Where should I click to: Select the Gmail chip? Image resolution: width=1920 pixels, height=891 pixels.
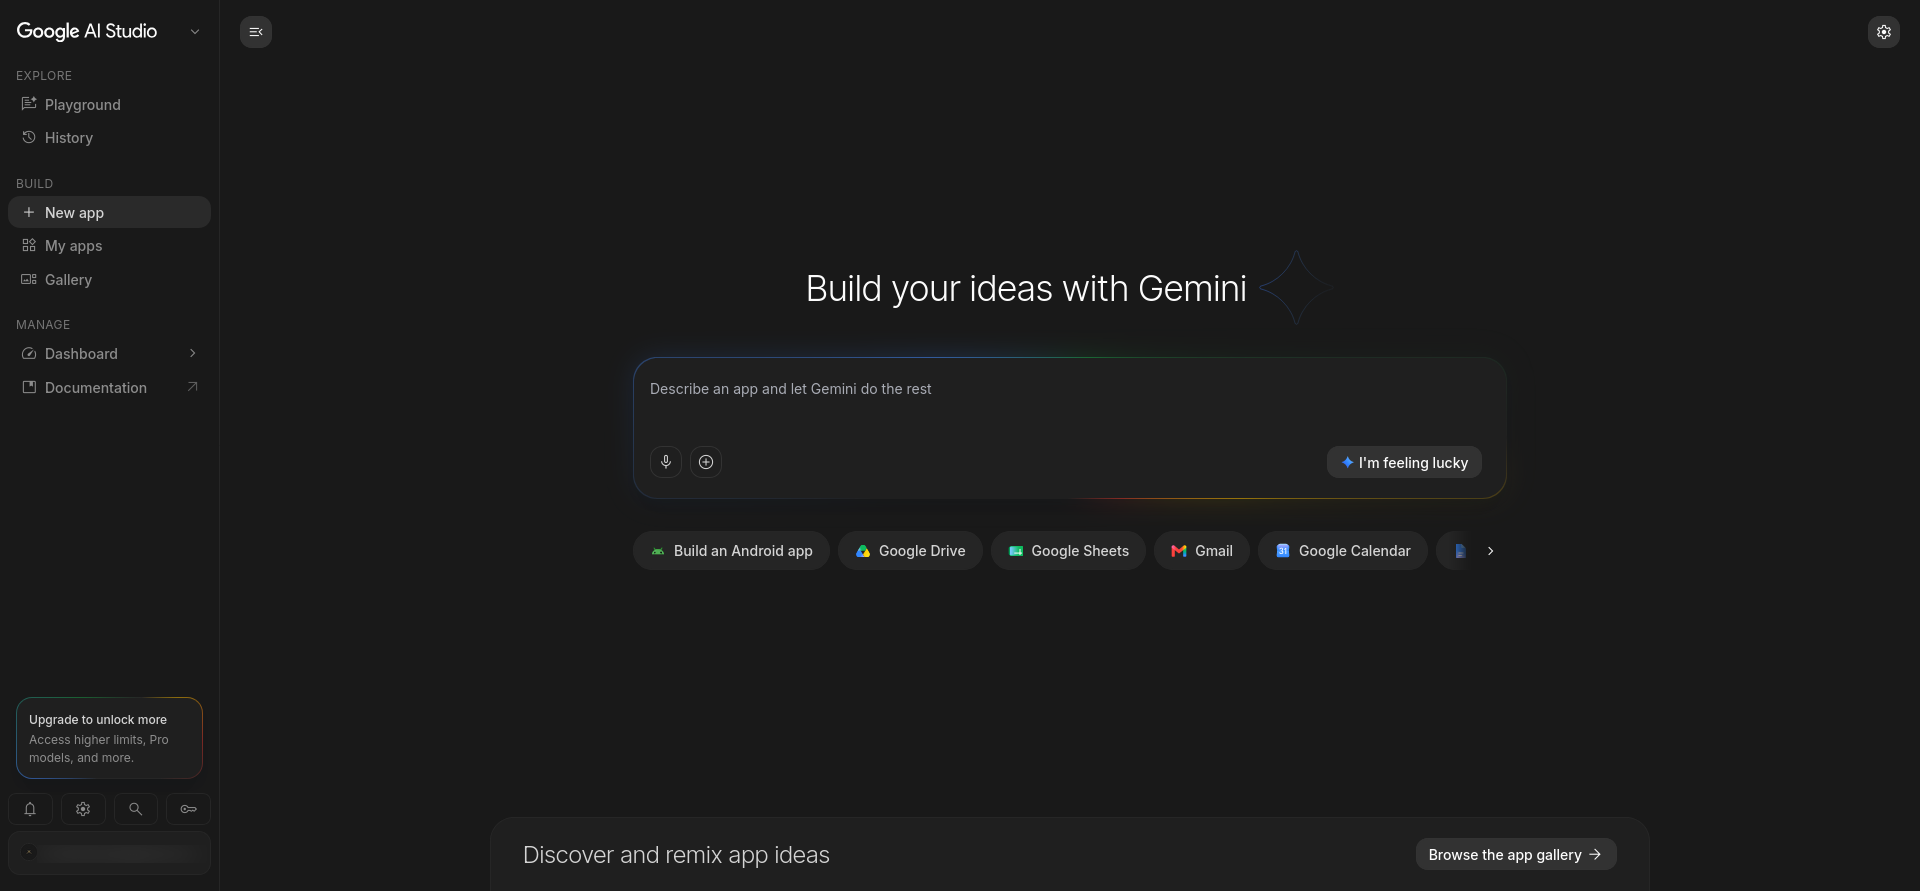coord(1202,551)
